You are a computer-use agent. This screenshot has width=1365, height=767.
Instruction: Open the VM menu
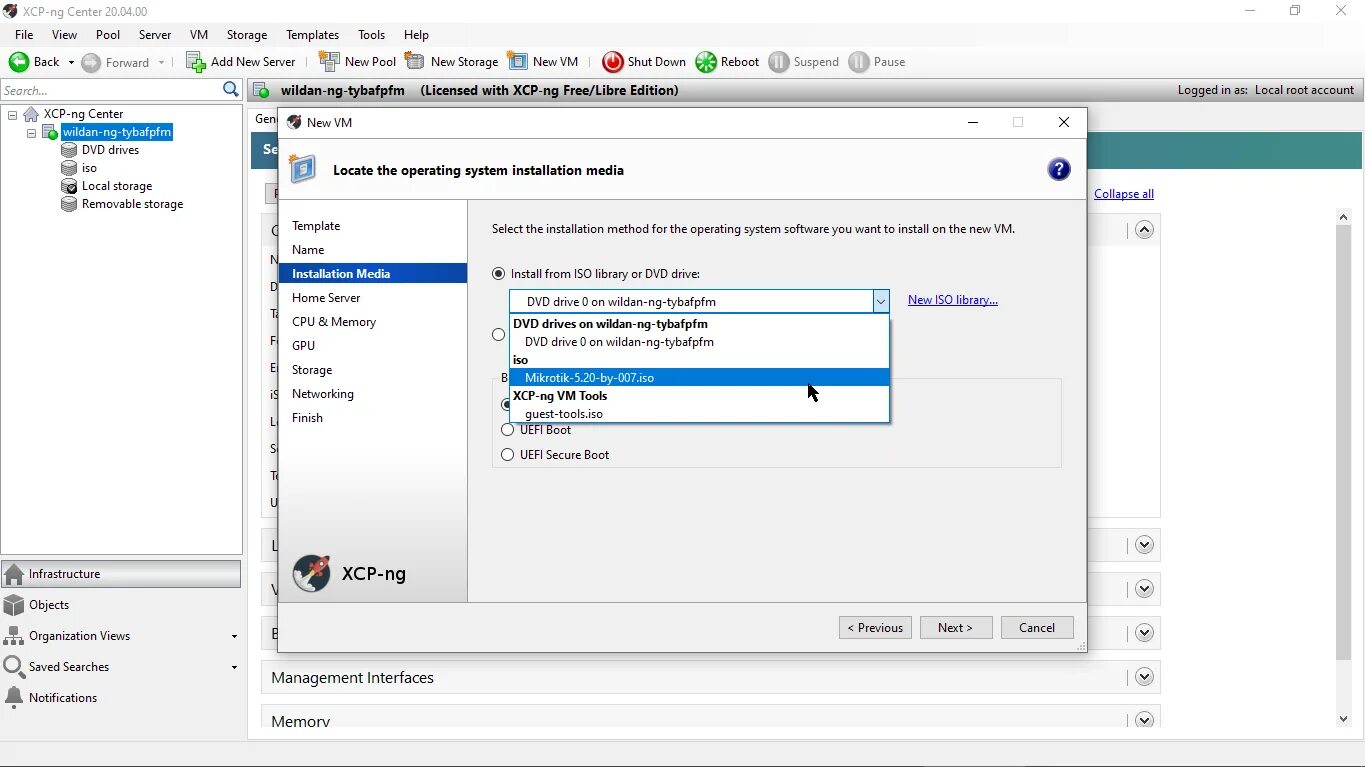199,35
